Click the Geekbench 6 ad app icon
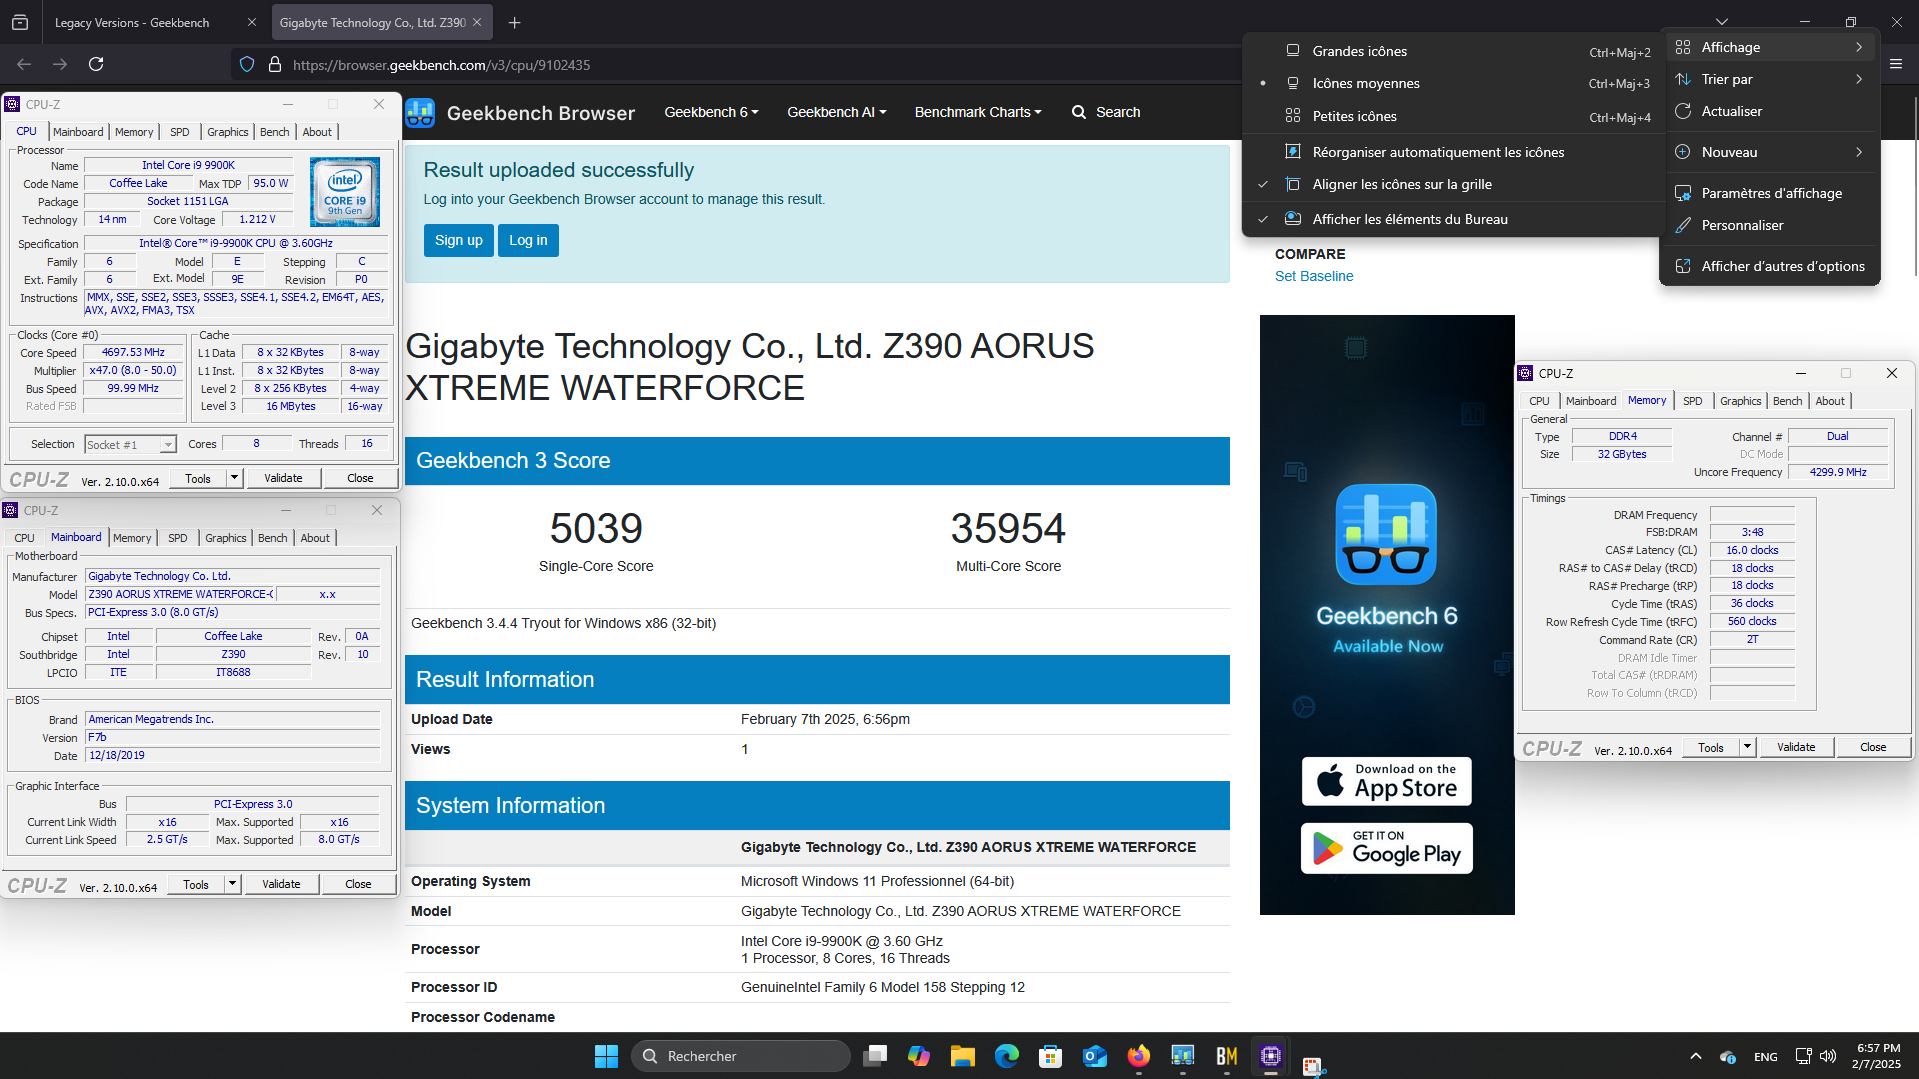The image size is (1919, 1079). 1386,535
